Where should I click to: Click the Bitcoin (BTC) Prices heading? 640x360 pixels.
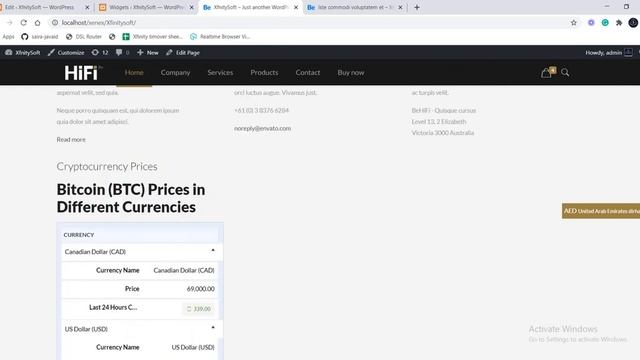(x=131, y=198)
